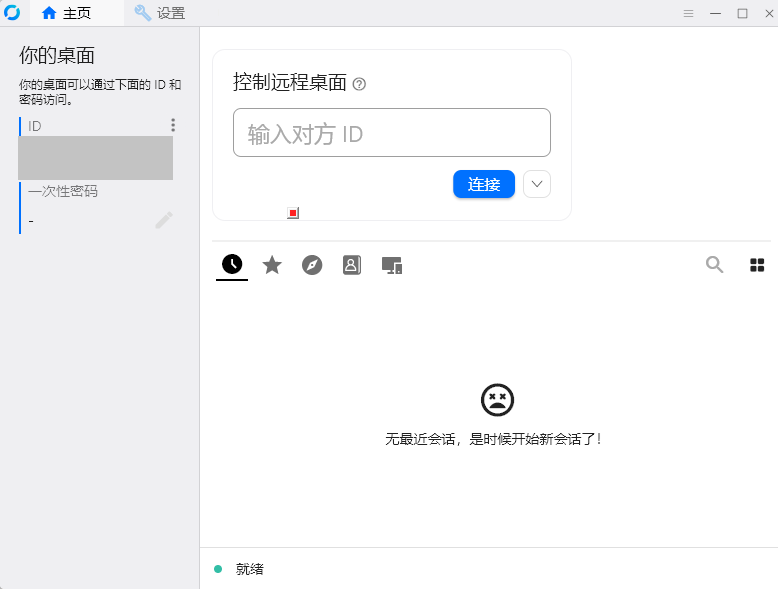Toggle the grid view layout icon
The height and width of the screenshot is (589, 778).
click(757, 265)
